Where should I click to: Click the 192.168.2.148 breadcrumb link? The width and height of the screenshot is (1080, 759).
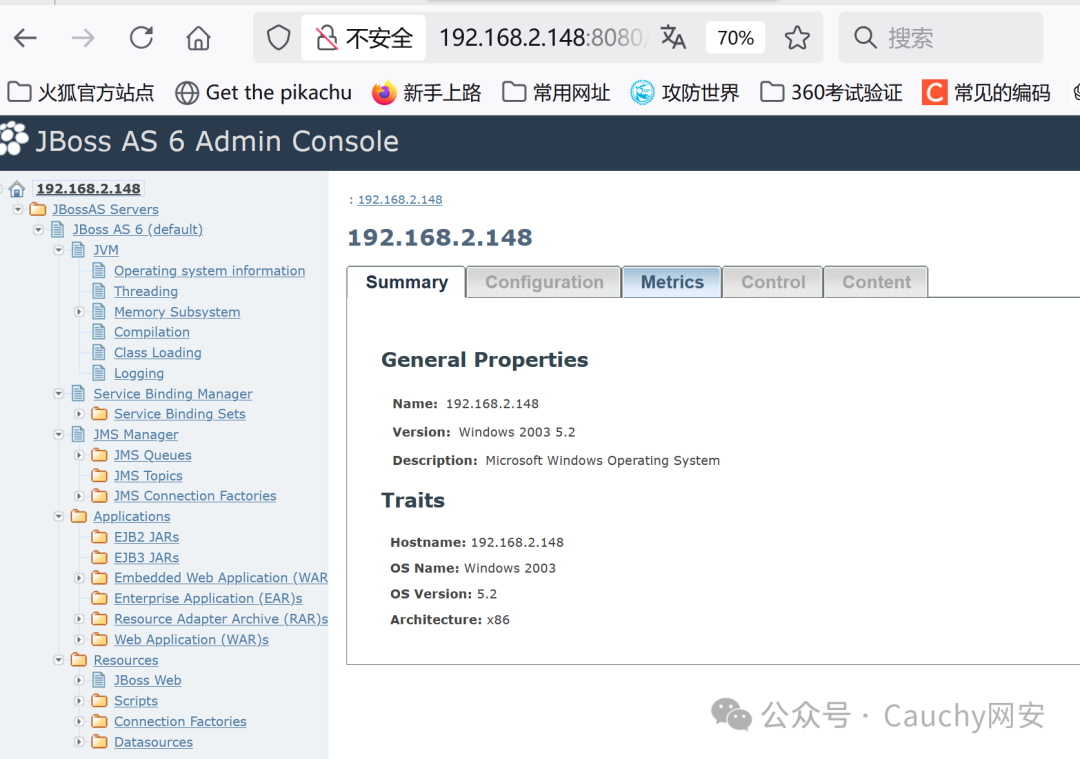click(x=400, y=200)
